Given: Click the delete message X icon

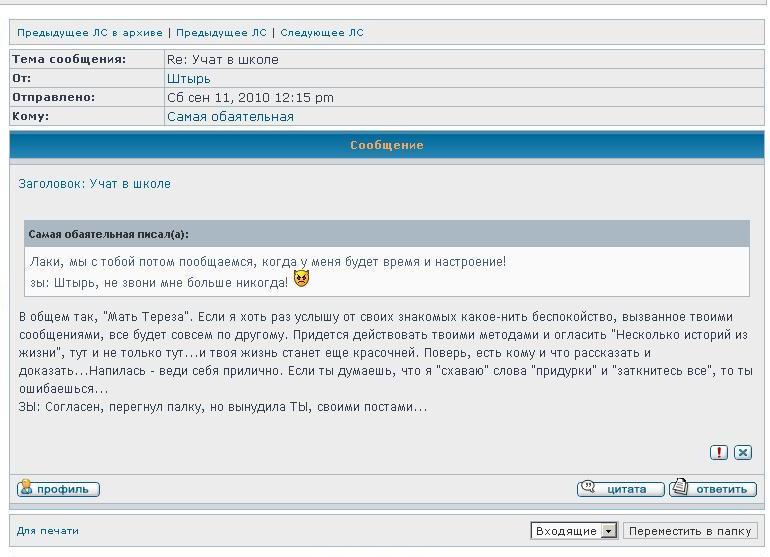Looking at the screenshot, I should 743,452.
